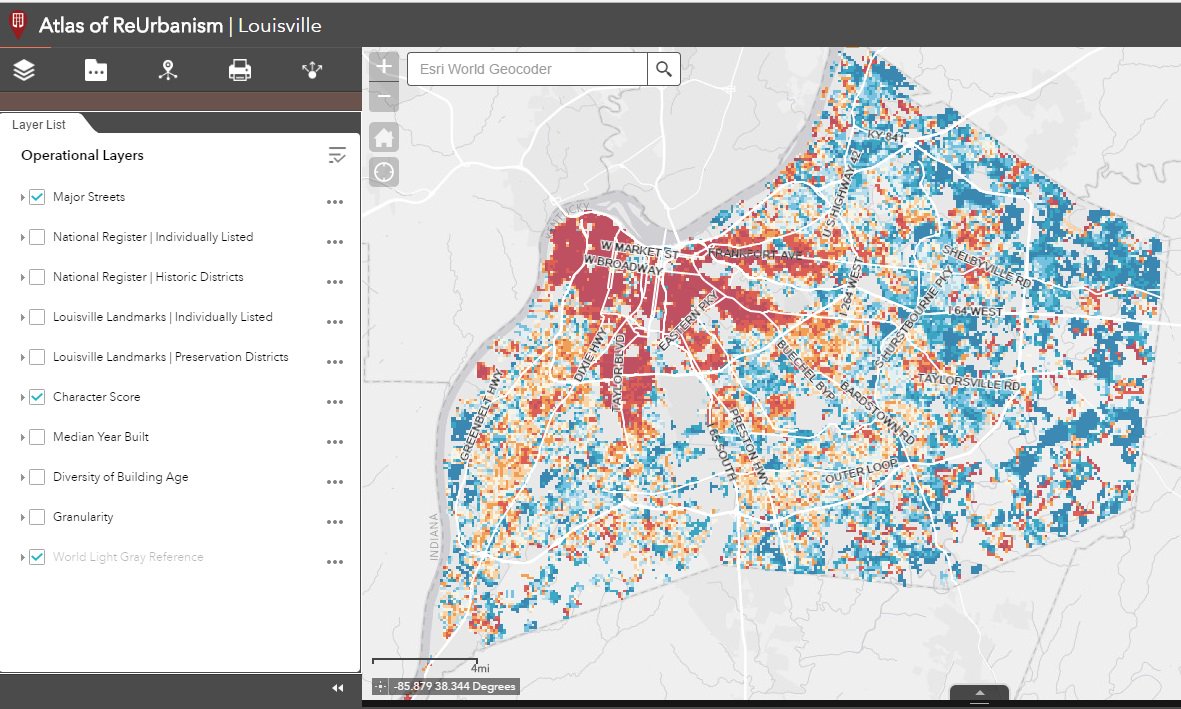Open the legend tool in the toolbar
The height and width of the screenshot is (709, 1181).
point(167,70)
